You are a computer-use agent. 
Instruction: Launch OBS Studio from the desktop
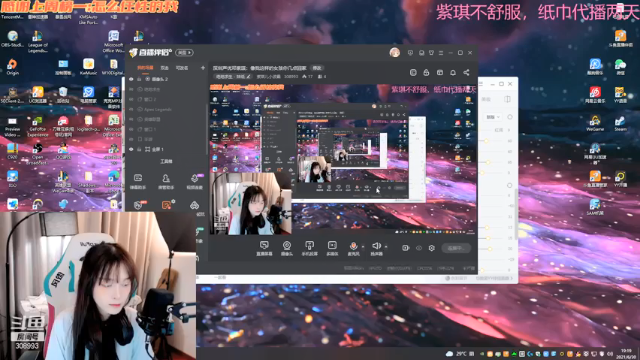coord(12,39)
